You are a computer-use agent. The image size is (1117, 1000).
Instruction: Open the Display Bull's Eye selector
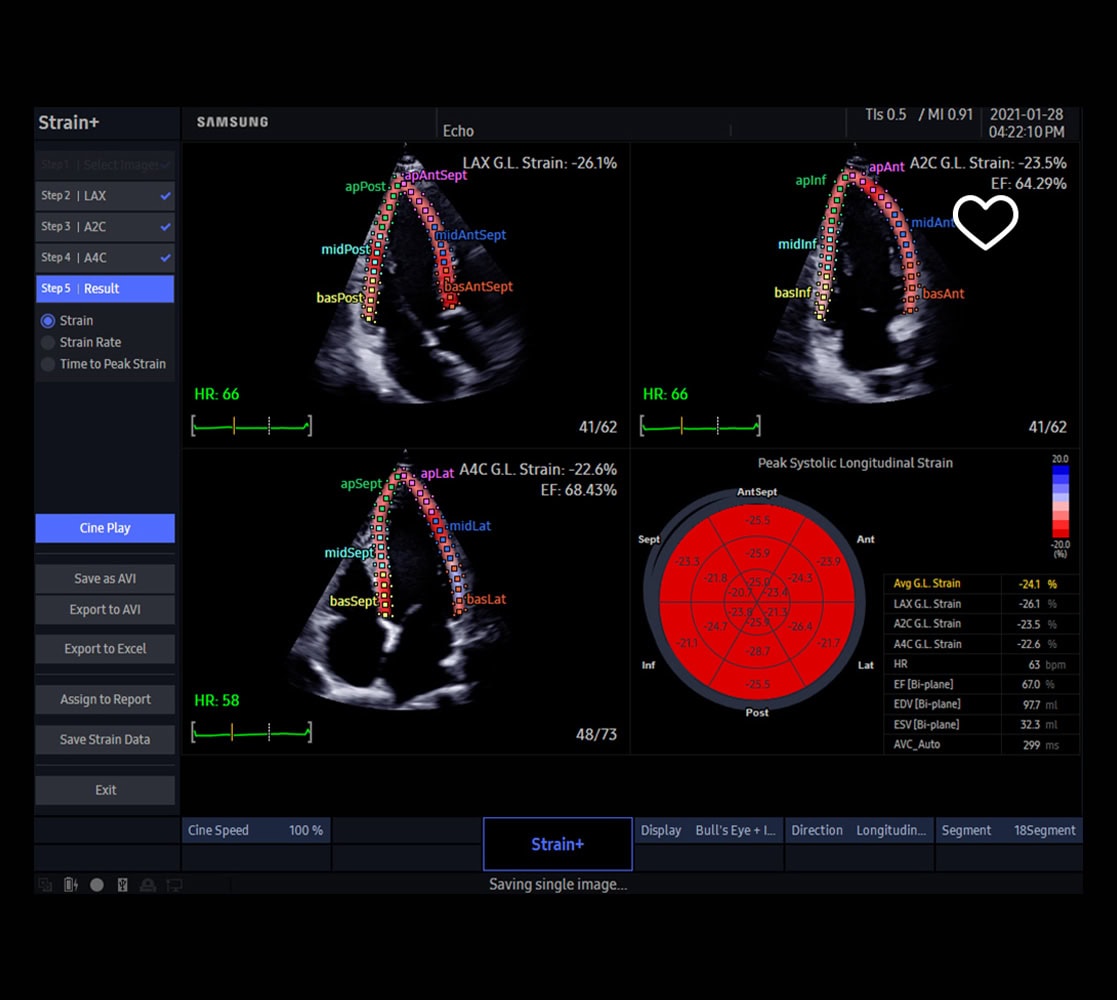coord(708,830)
